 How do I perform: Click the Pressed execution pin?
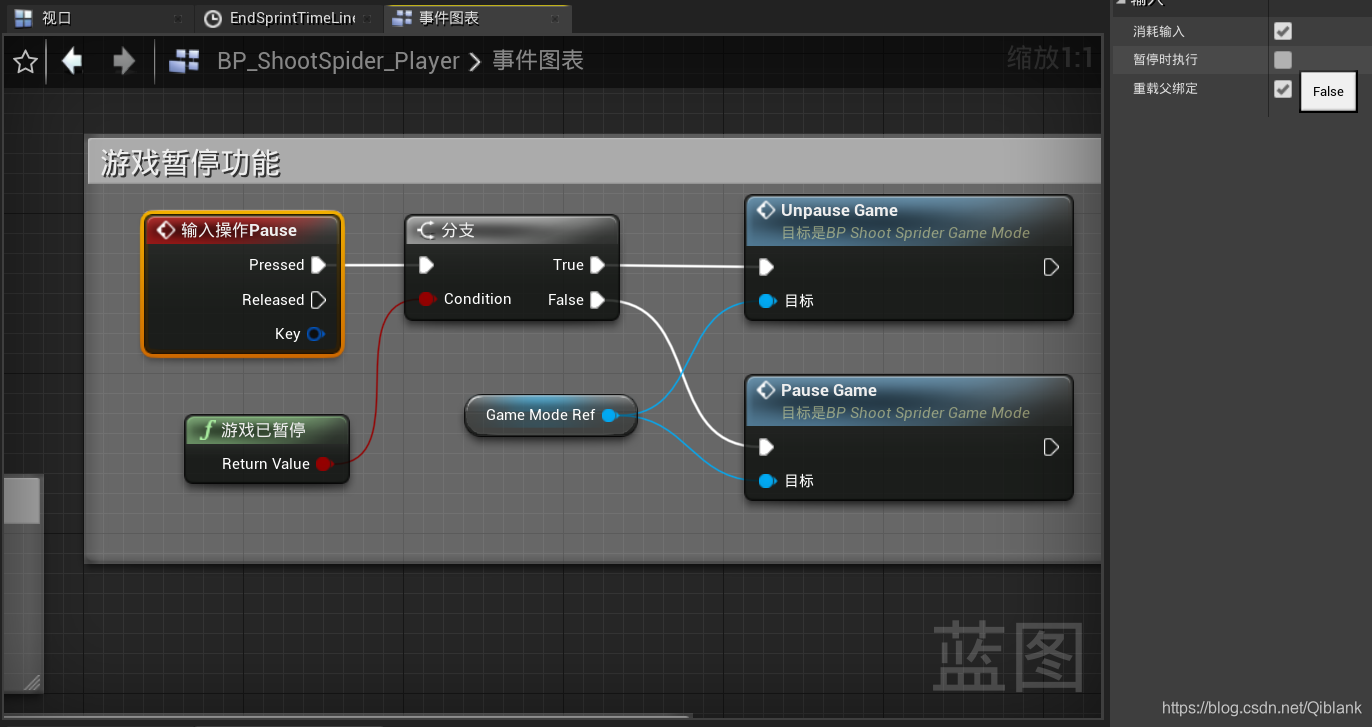click(x=318, y=265)
